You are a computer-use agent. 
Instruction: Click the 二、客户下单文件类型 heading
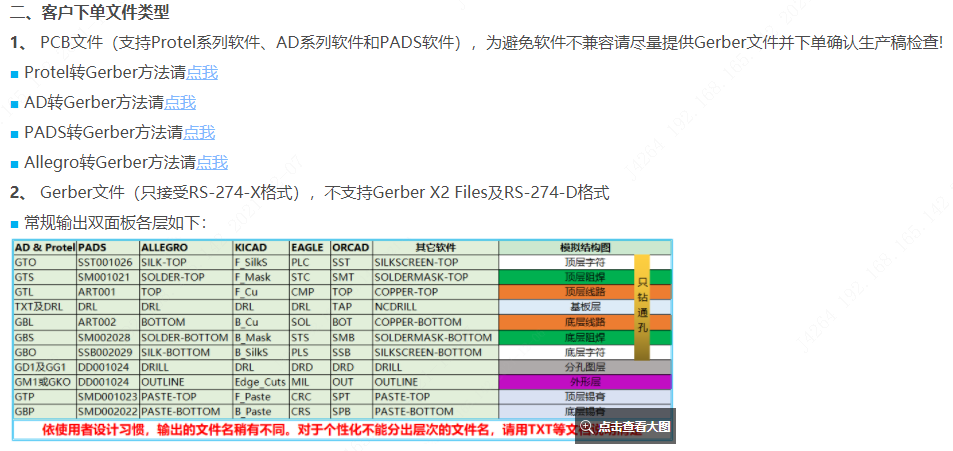pyautogui.click(x=90, y=13)
